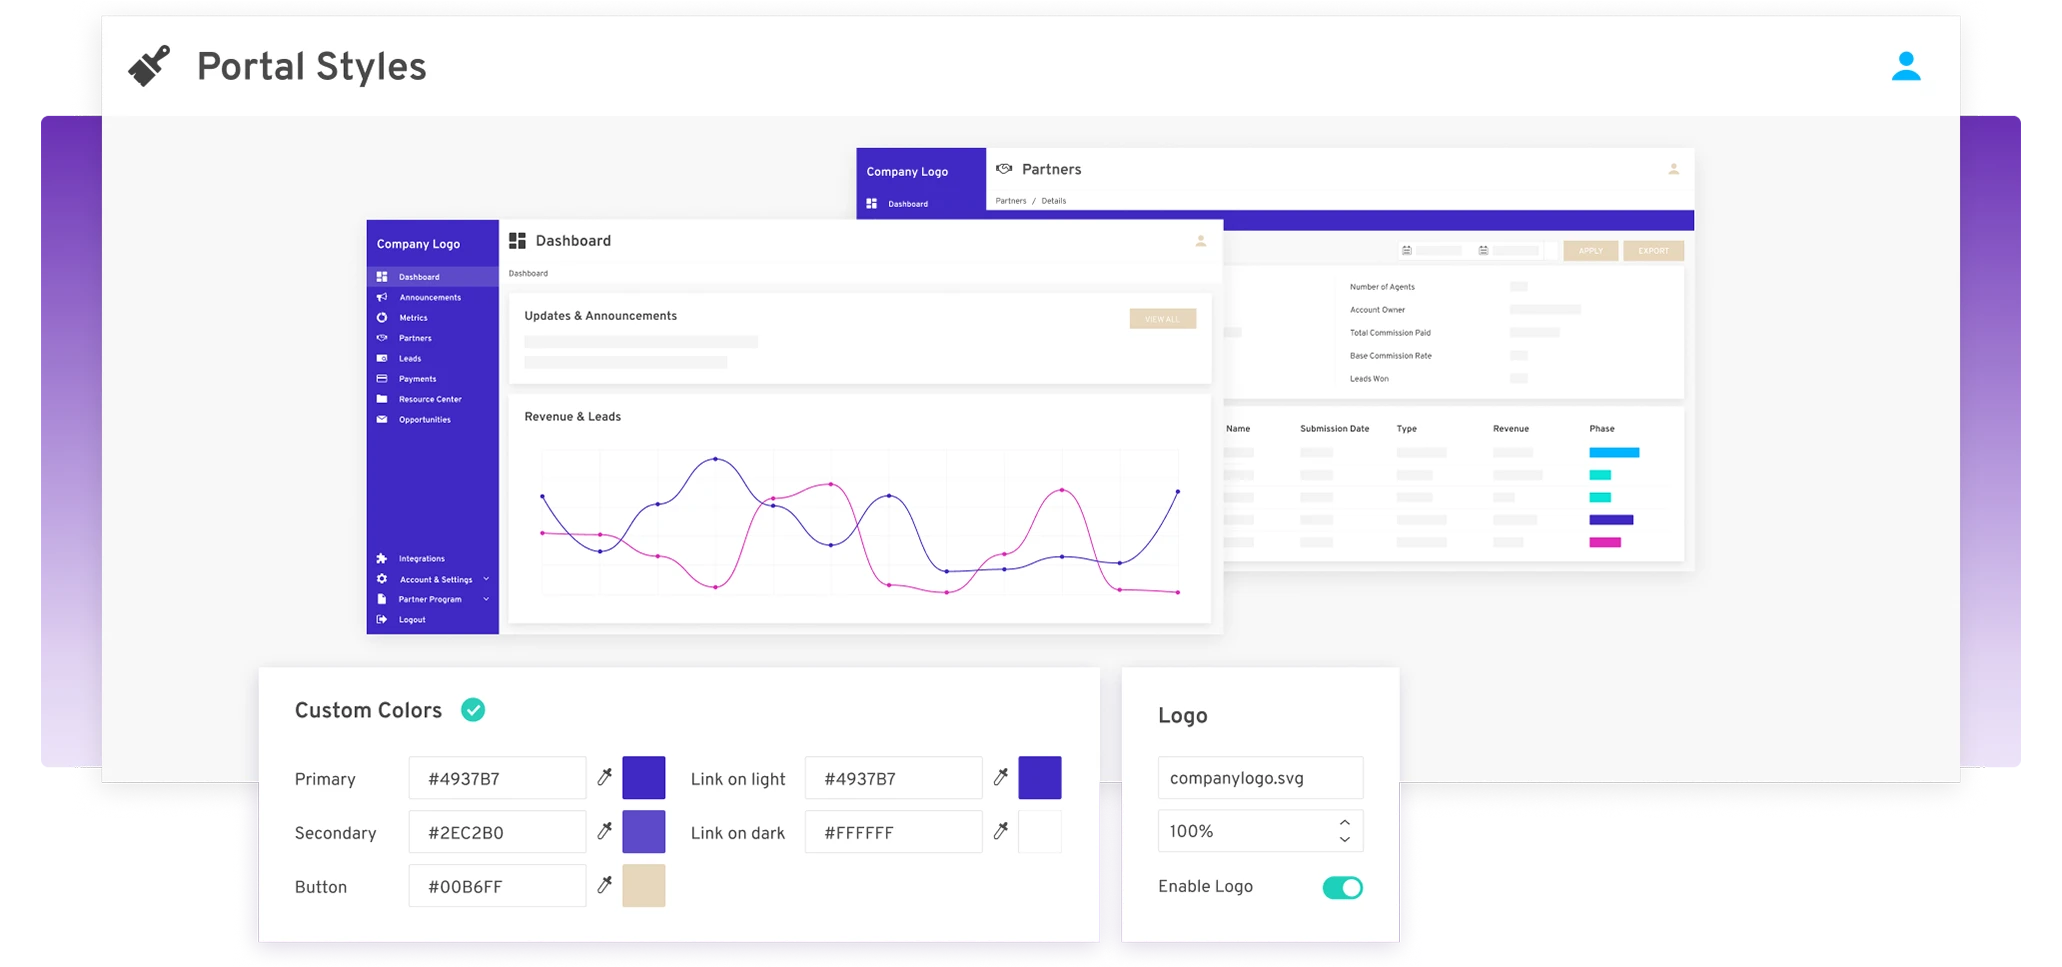The image size is (2062, 967).
Task: Click the beige Button color swatch
Action: 644,886
